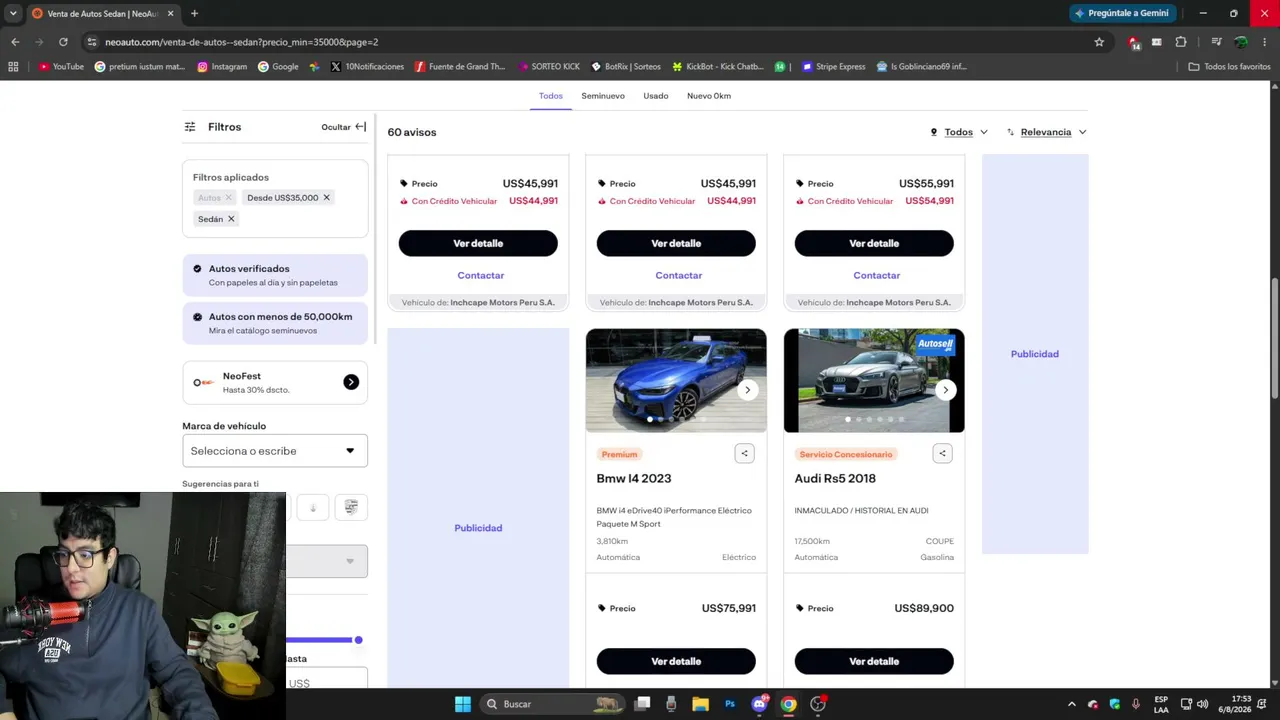Go back to previous page

pos(15,42)
